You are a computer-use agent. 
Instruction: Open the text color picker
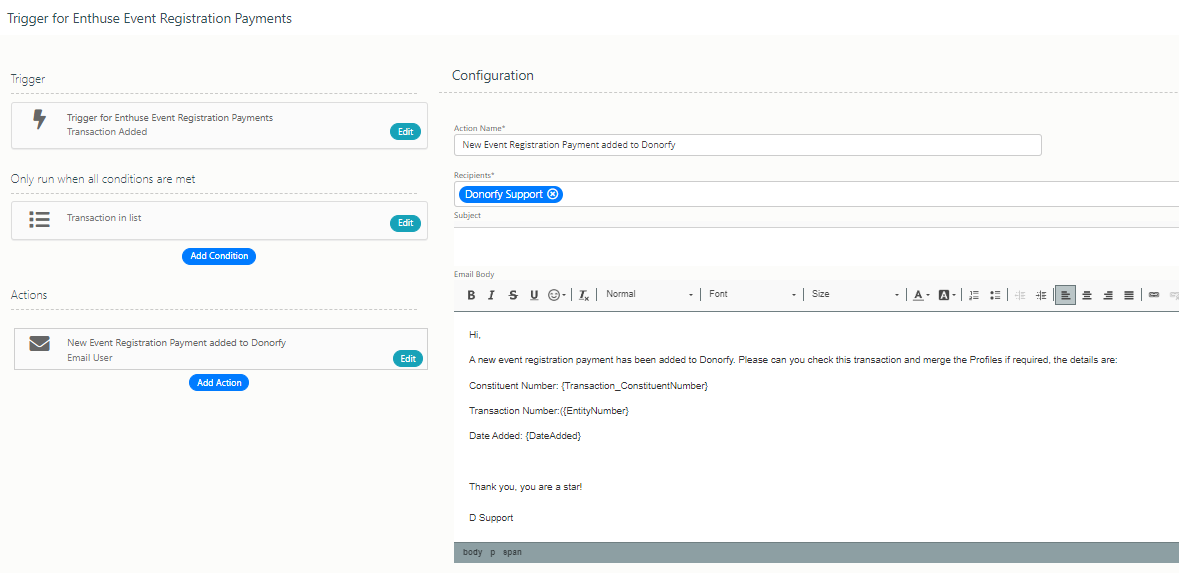pos(921,295)
